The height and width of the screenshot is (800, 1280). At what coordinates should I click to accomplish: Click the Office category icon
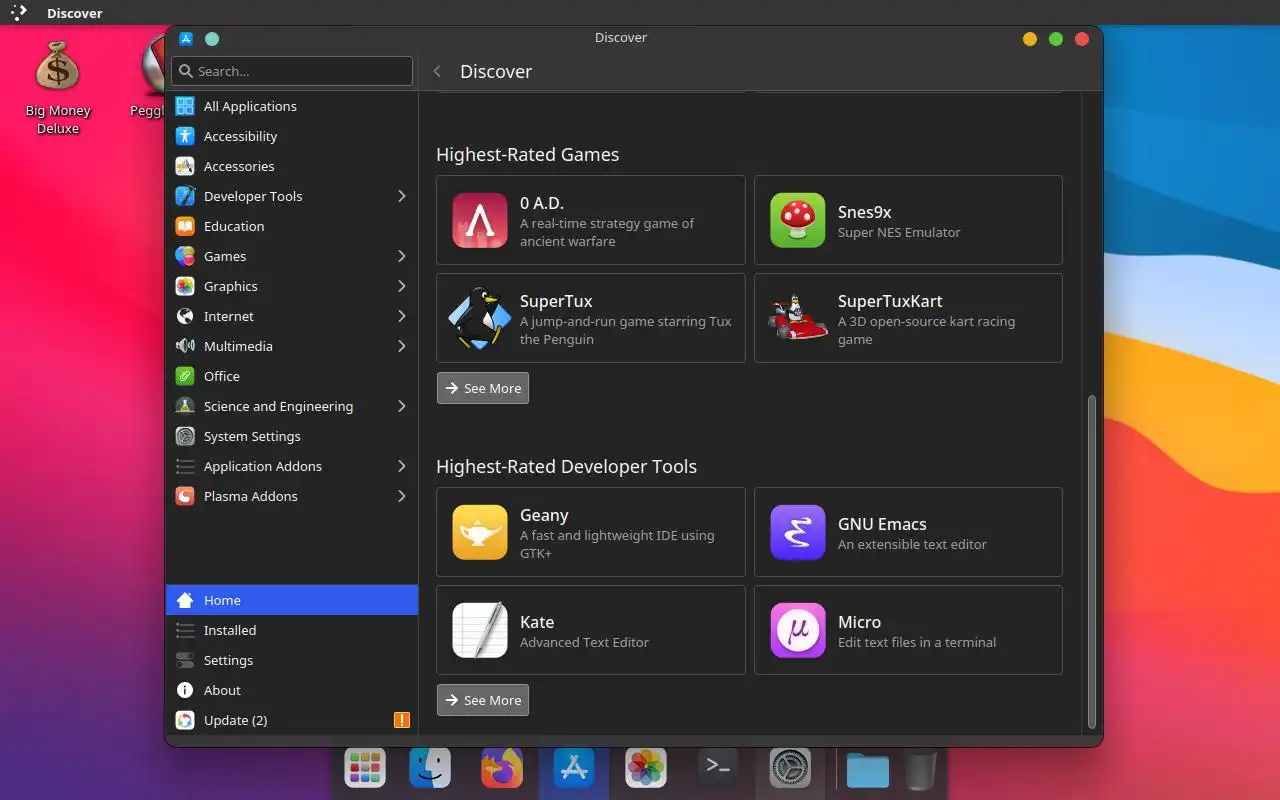point(185,376)
